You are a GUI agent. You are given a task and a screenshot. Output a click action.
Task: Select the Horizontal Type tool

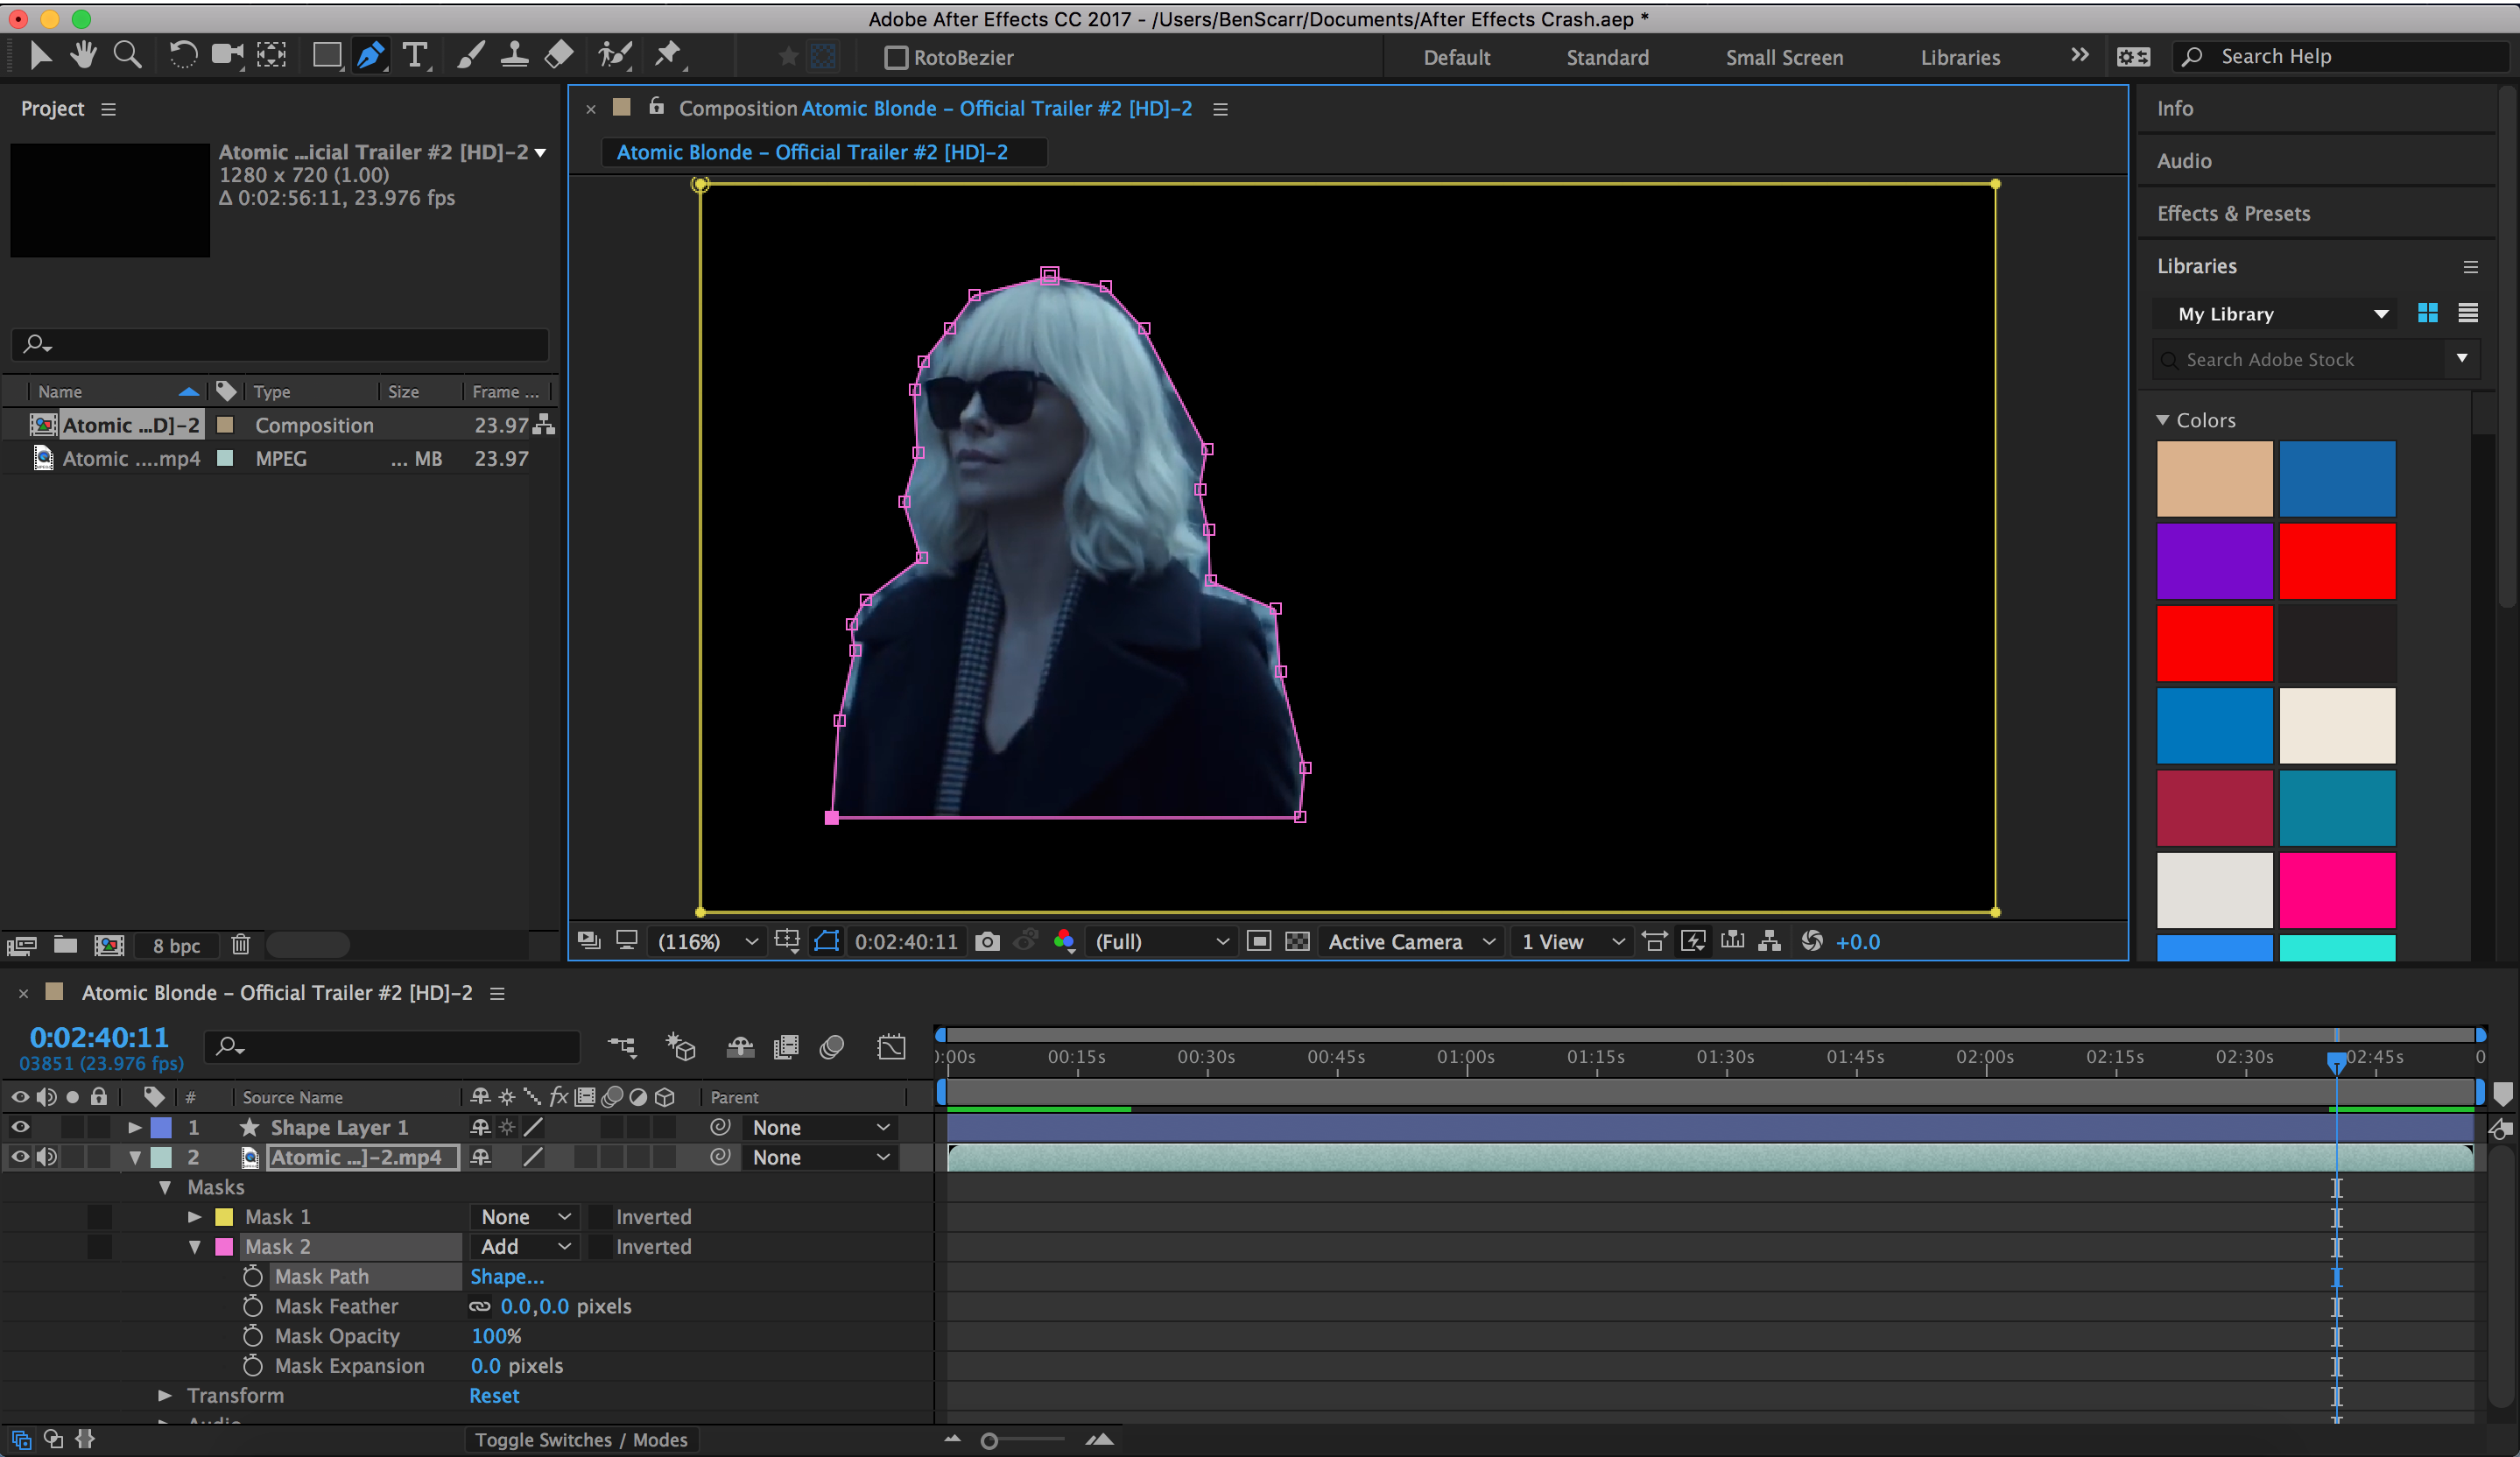[414, 55]
